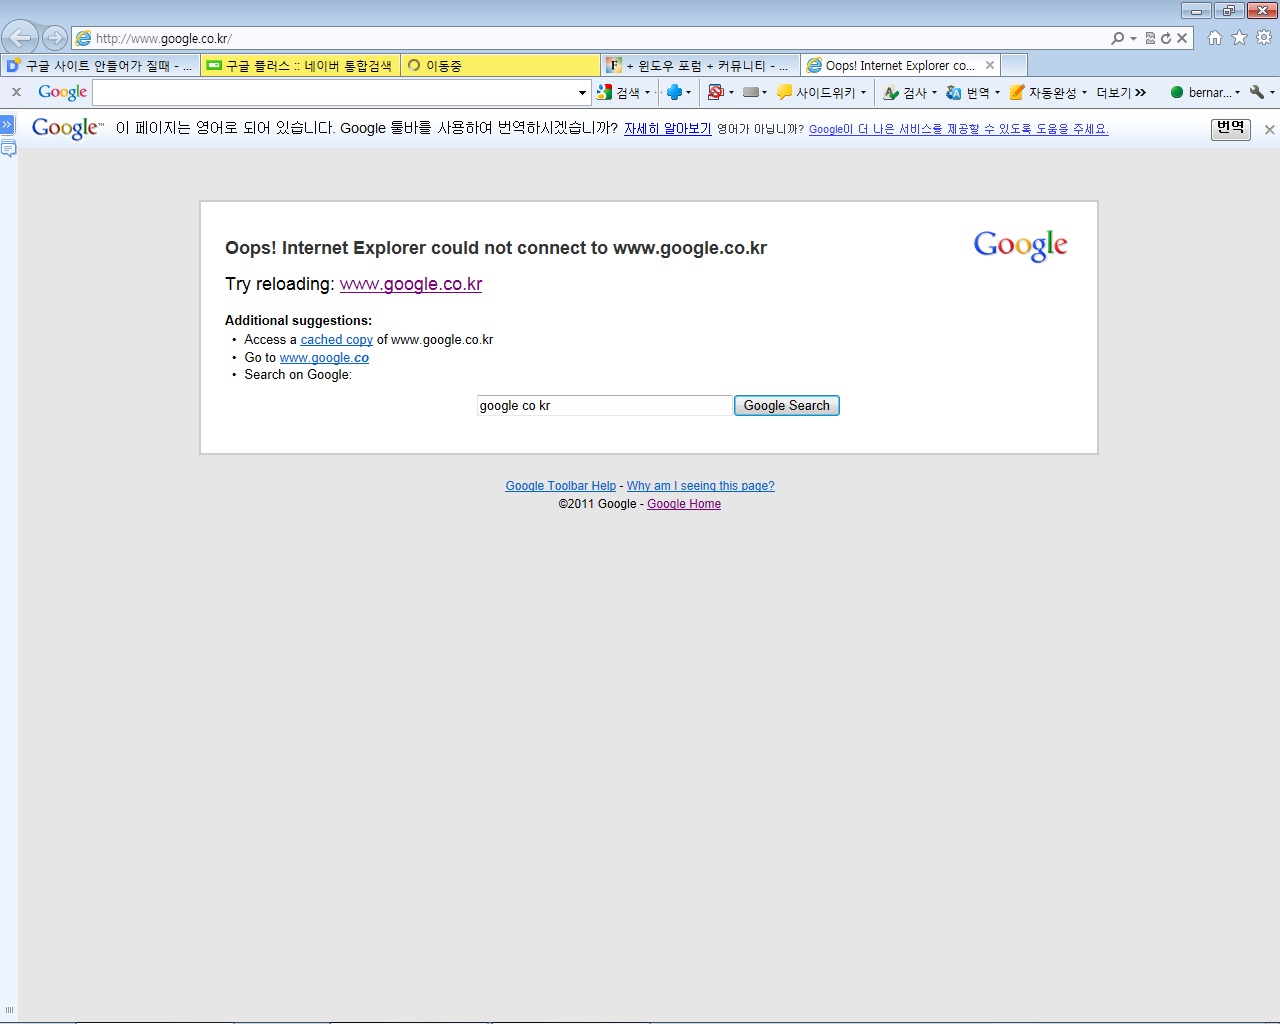Click the search magnifier in the address bar
Viewport: 1280px width, 1024px height.
1118,38
